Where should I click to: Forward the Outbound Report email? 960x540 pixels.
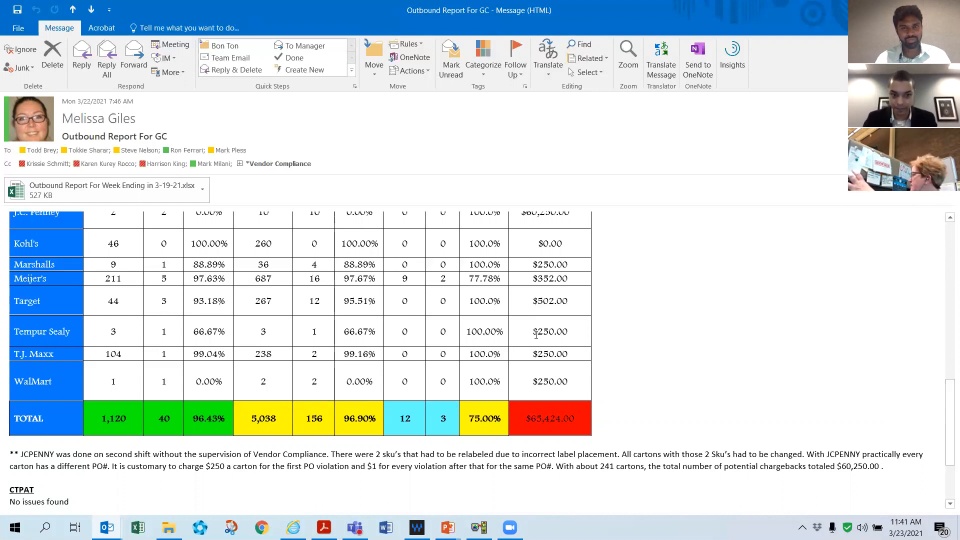tap(133, 55)
